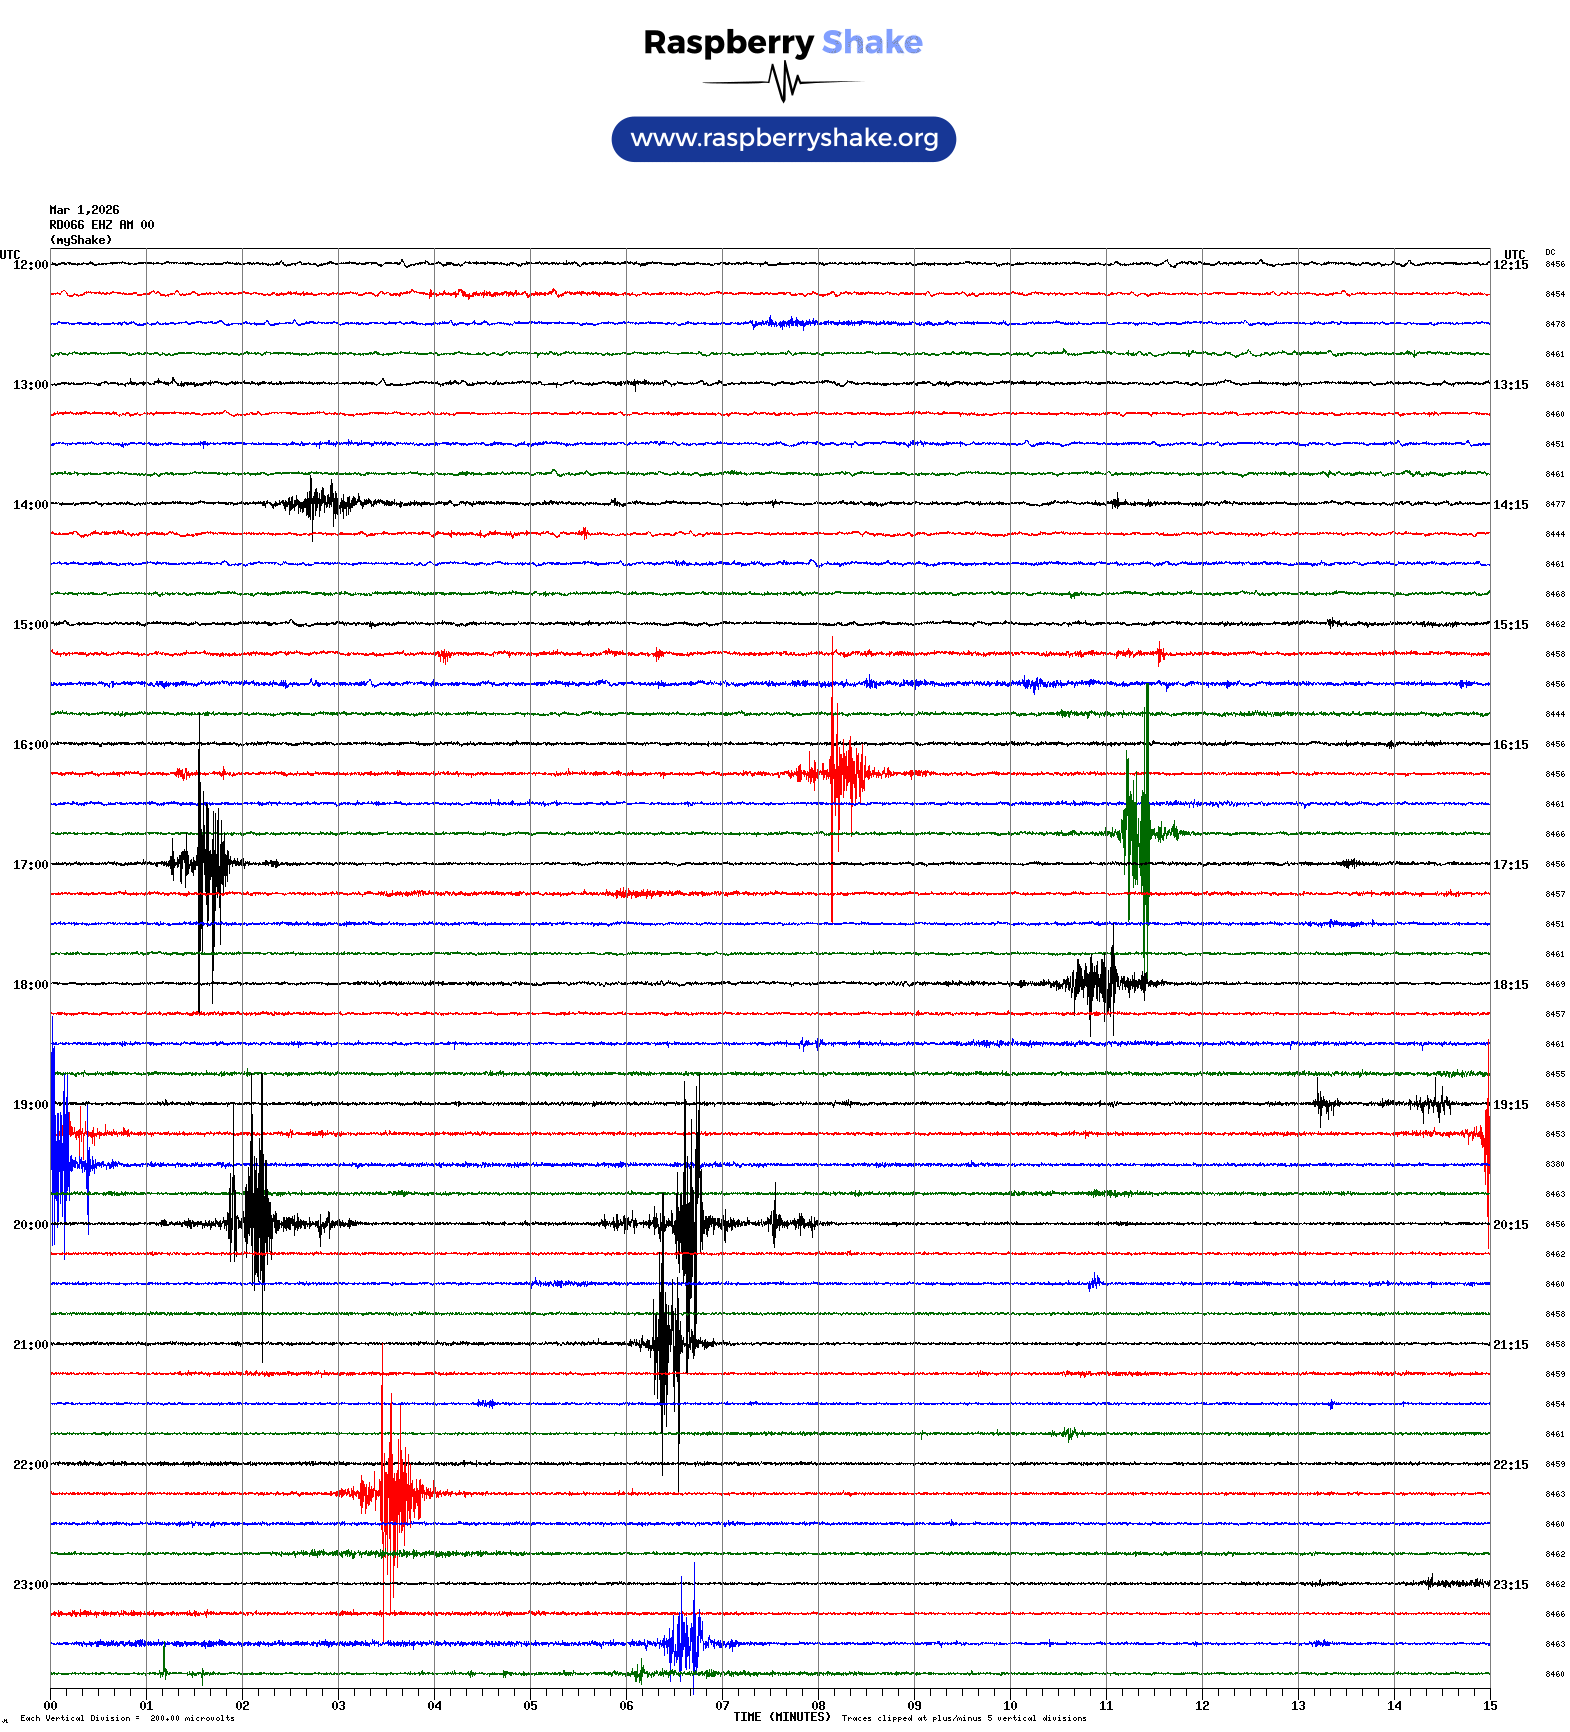Click the green seismic event on 16:45 trace
Image resolution: width=1570 pixels, height=1732 pixels.
coord(1138,832)
